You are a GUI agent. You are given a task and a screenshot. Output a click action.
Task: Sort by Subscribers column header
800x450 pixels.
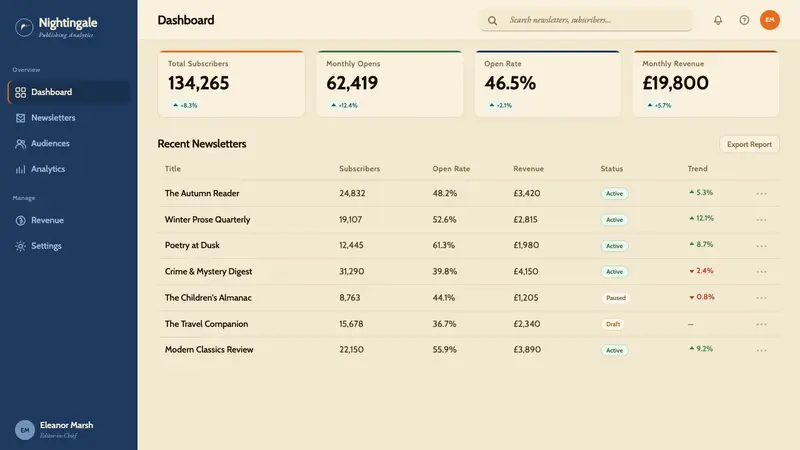tap(359, 169)
